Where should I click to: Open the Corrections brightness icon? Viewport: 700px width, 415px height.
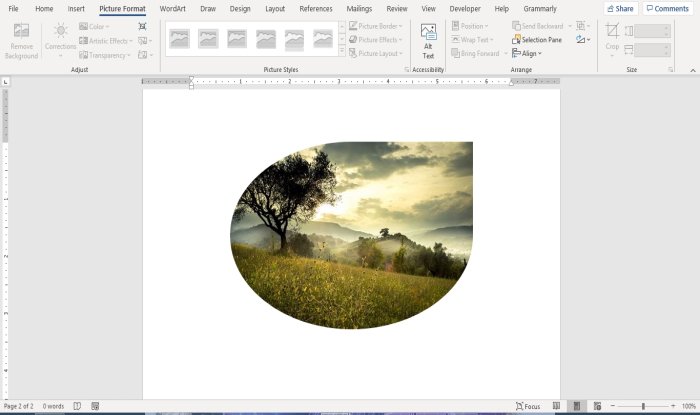click(x=60, y=30)
